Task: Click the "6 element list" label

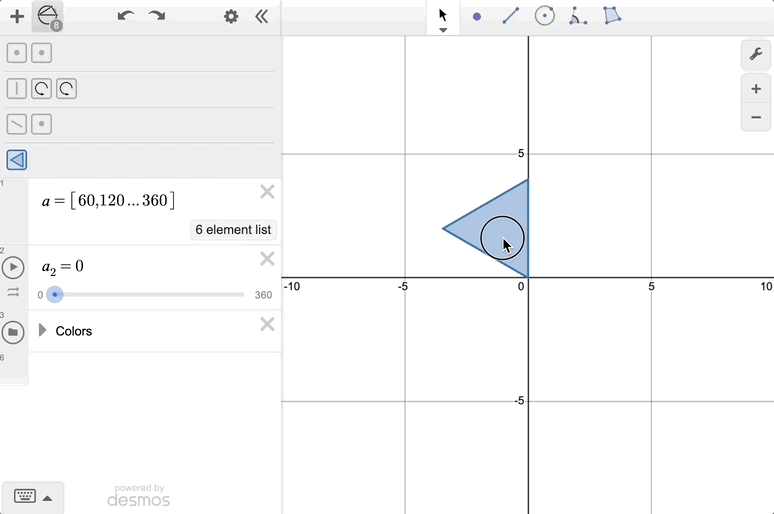Action: [x=233, y=230]
